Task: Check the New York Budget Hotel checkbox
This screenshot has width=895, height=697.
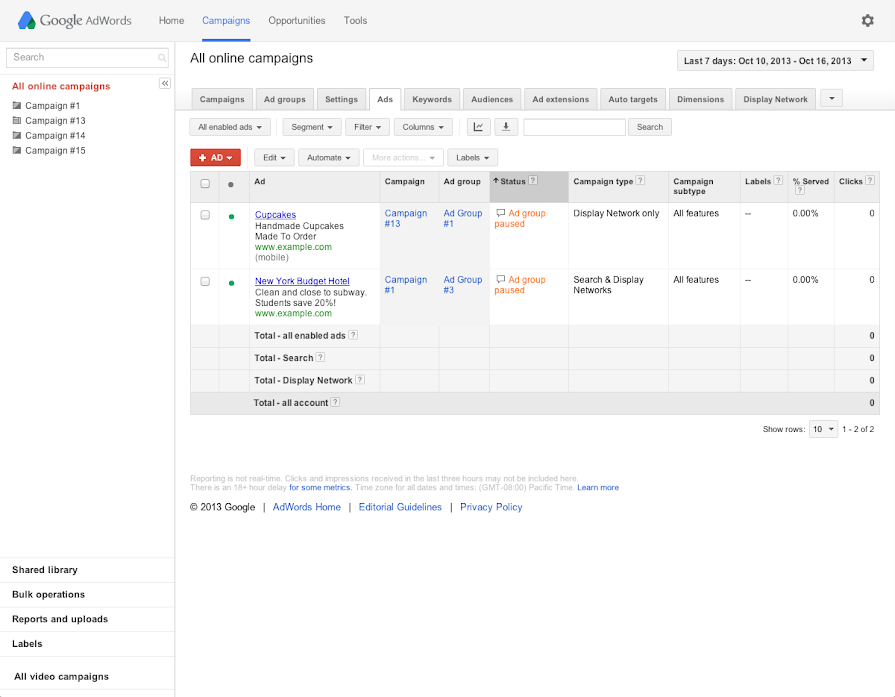Action: point(205,282)
